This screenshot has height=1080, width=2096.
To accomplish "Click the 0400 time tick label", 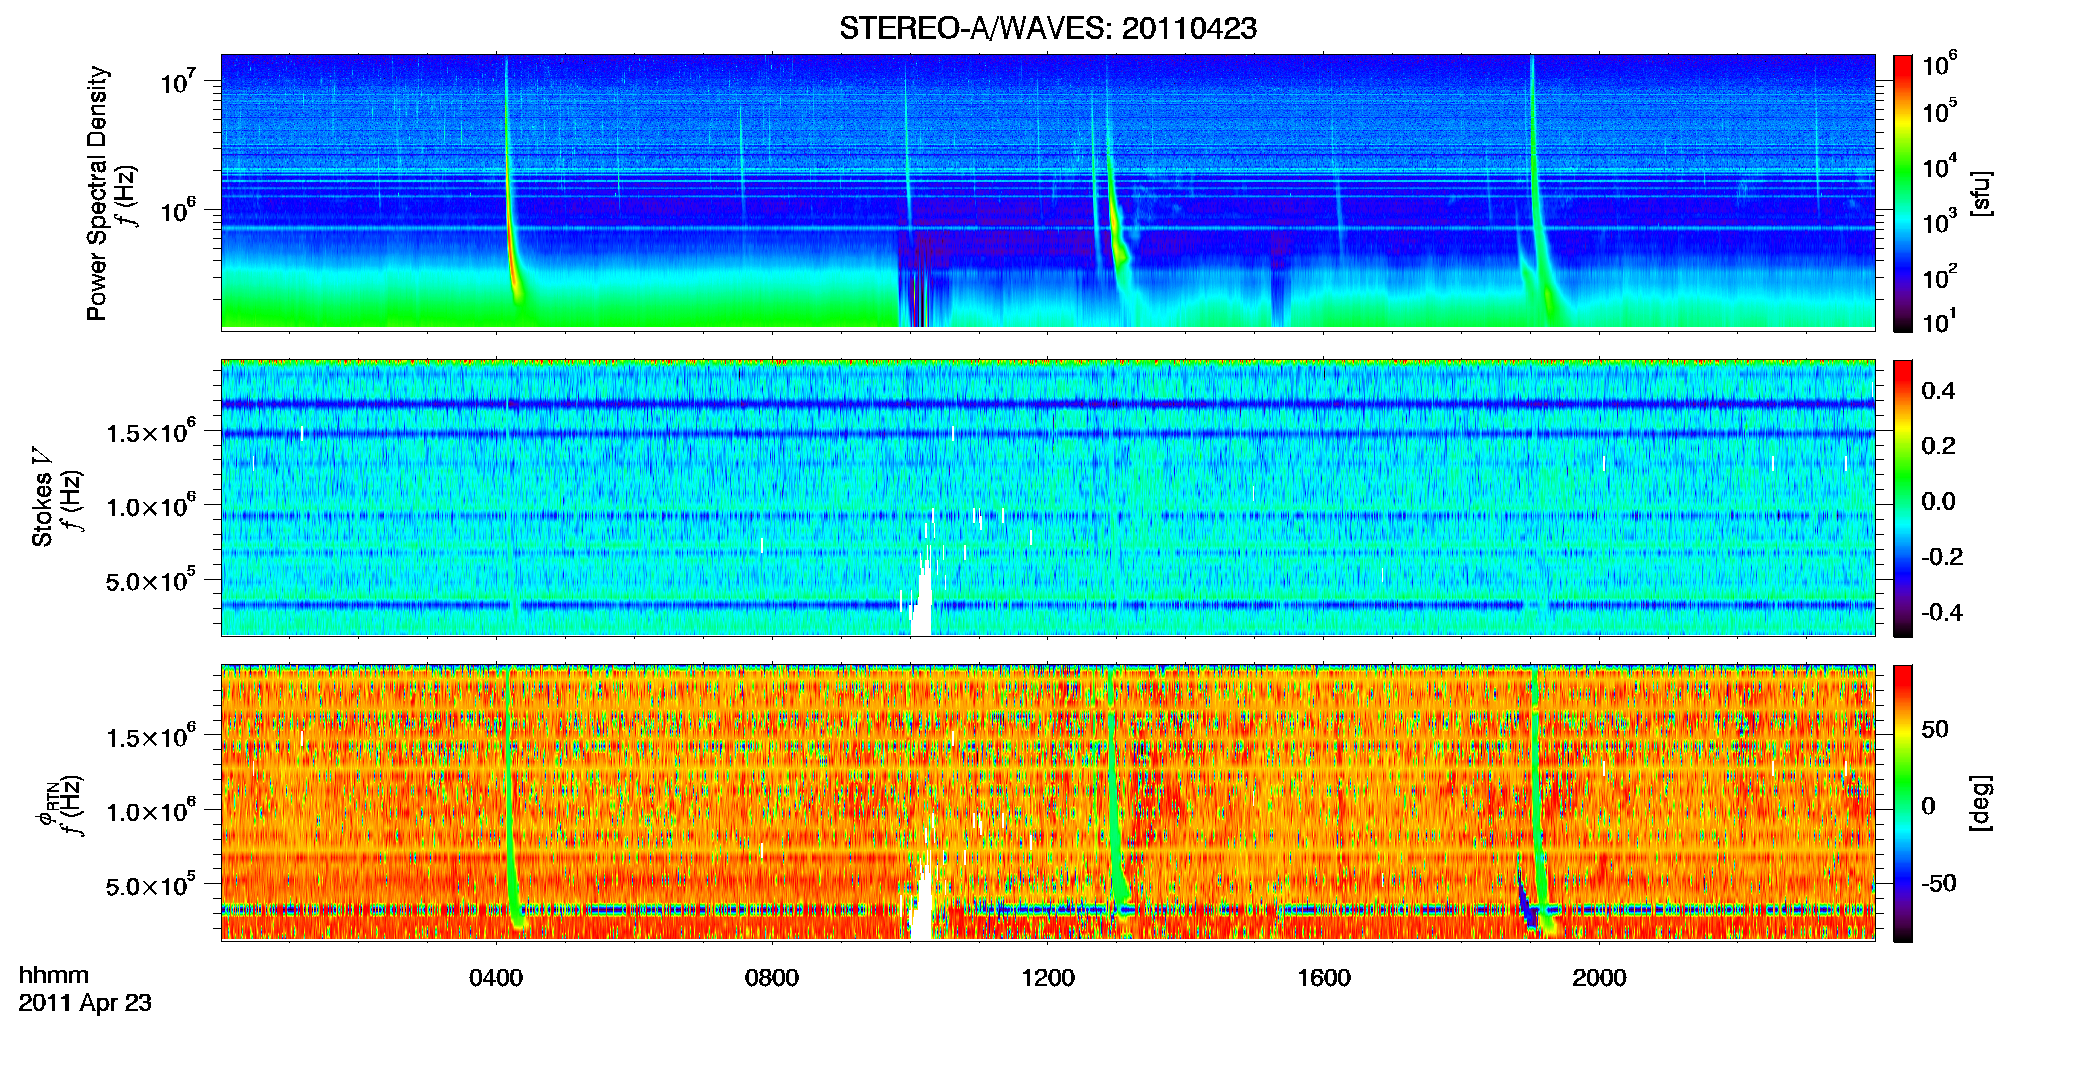I will (x=496, y=977).
